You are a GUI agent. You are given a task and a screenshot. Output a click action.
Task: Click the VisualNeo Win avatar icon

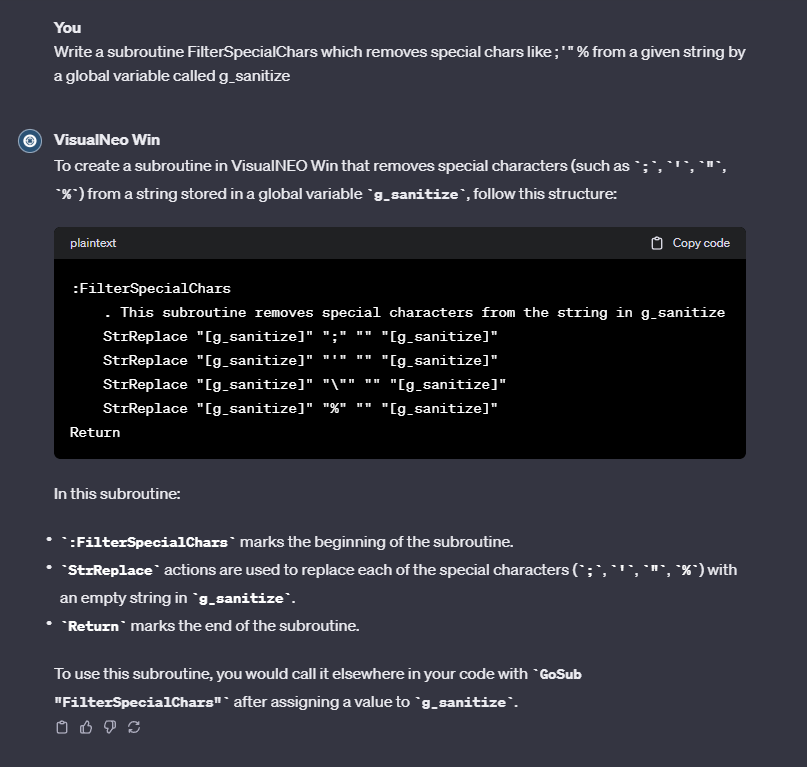(30, 141)
